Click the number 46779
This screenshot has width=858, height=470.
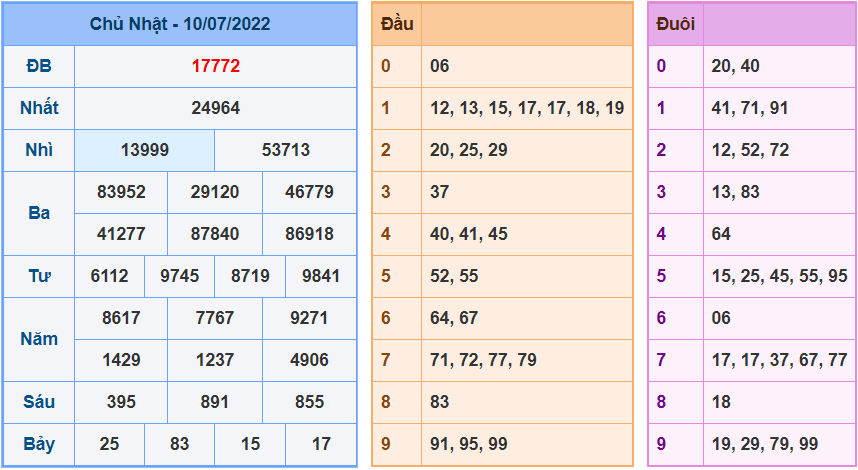click(x=309, y=192)
